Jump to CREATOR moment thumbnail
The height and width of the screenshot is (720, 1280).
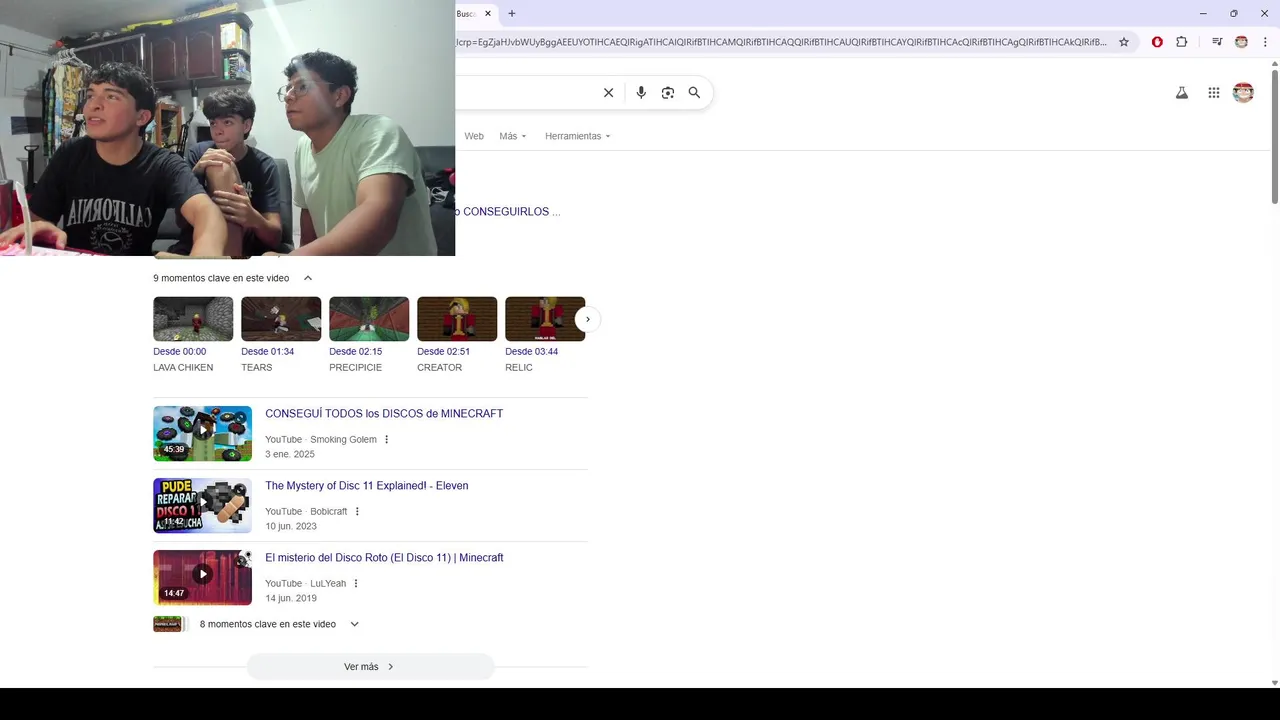tap(457, 319)
